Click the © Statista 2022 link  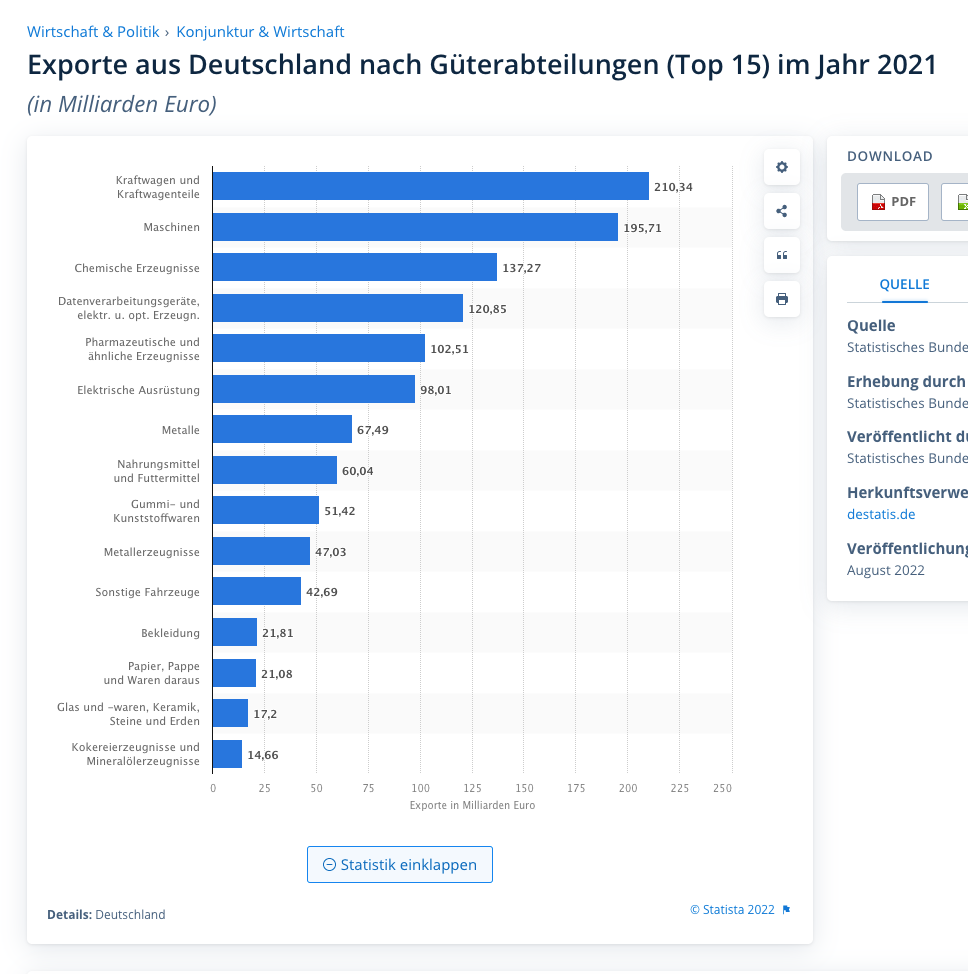click(731, 909)
